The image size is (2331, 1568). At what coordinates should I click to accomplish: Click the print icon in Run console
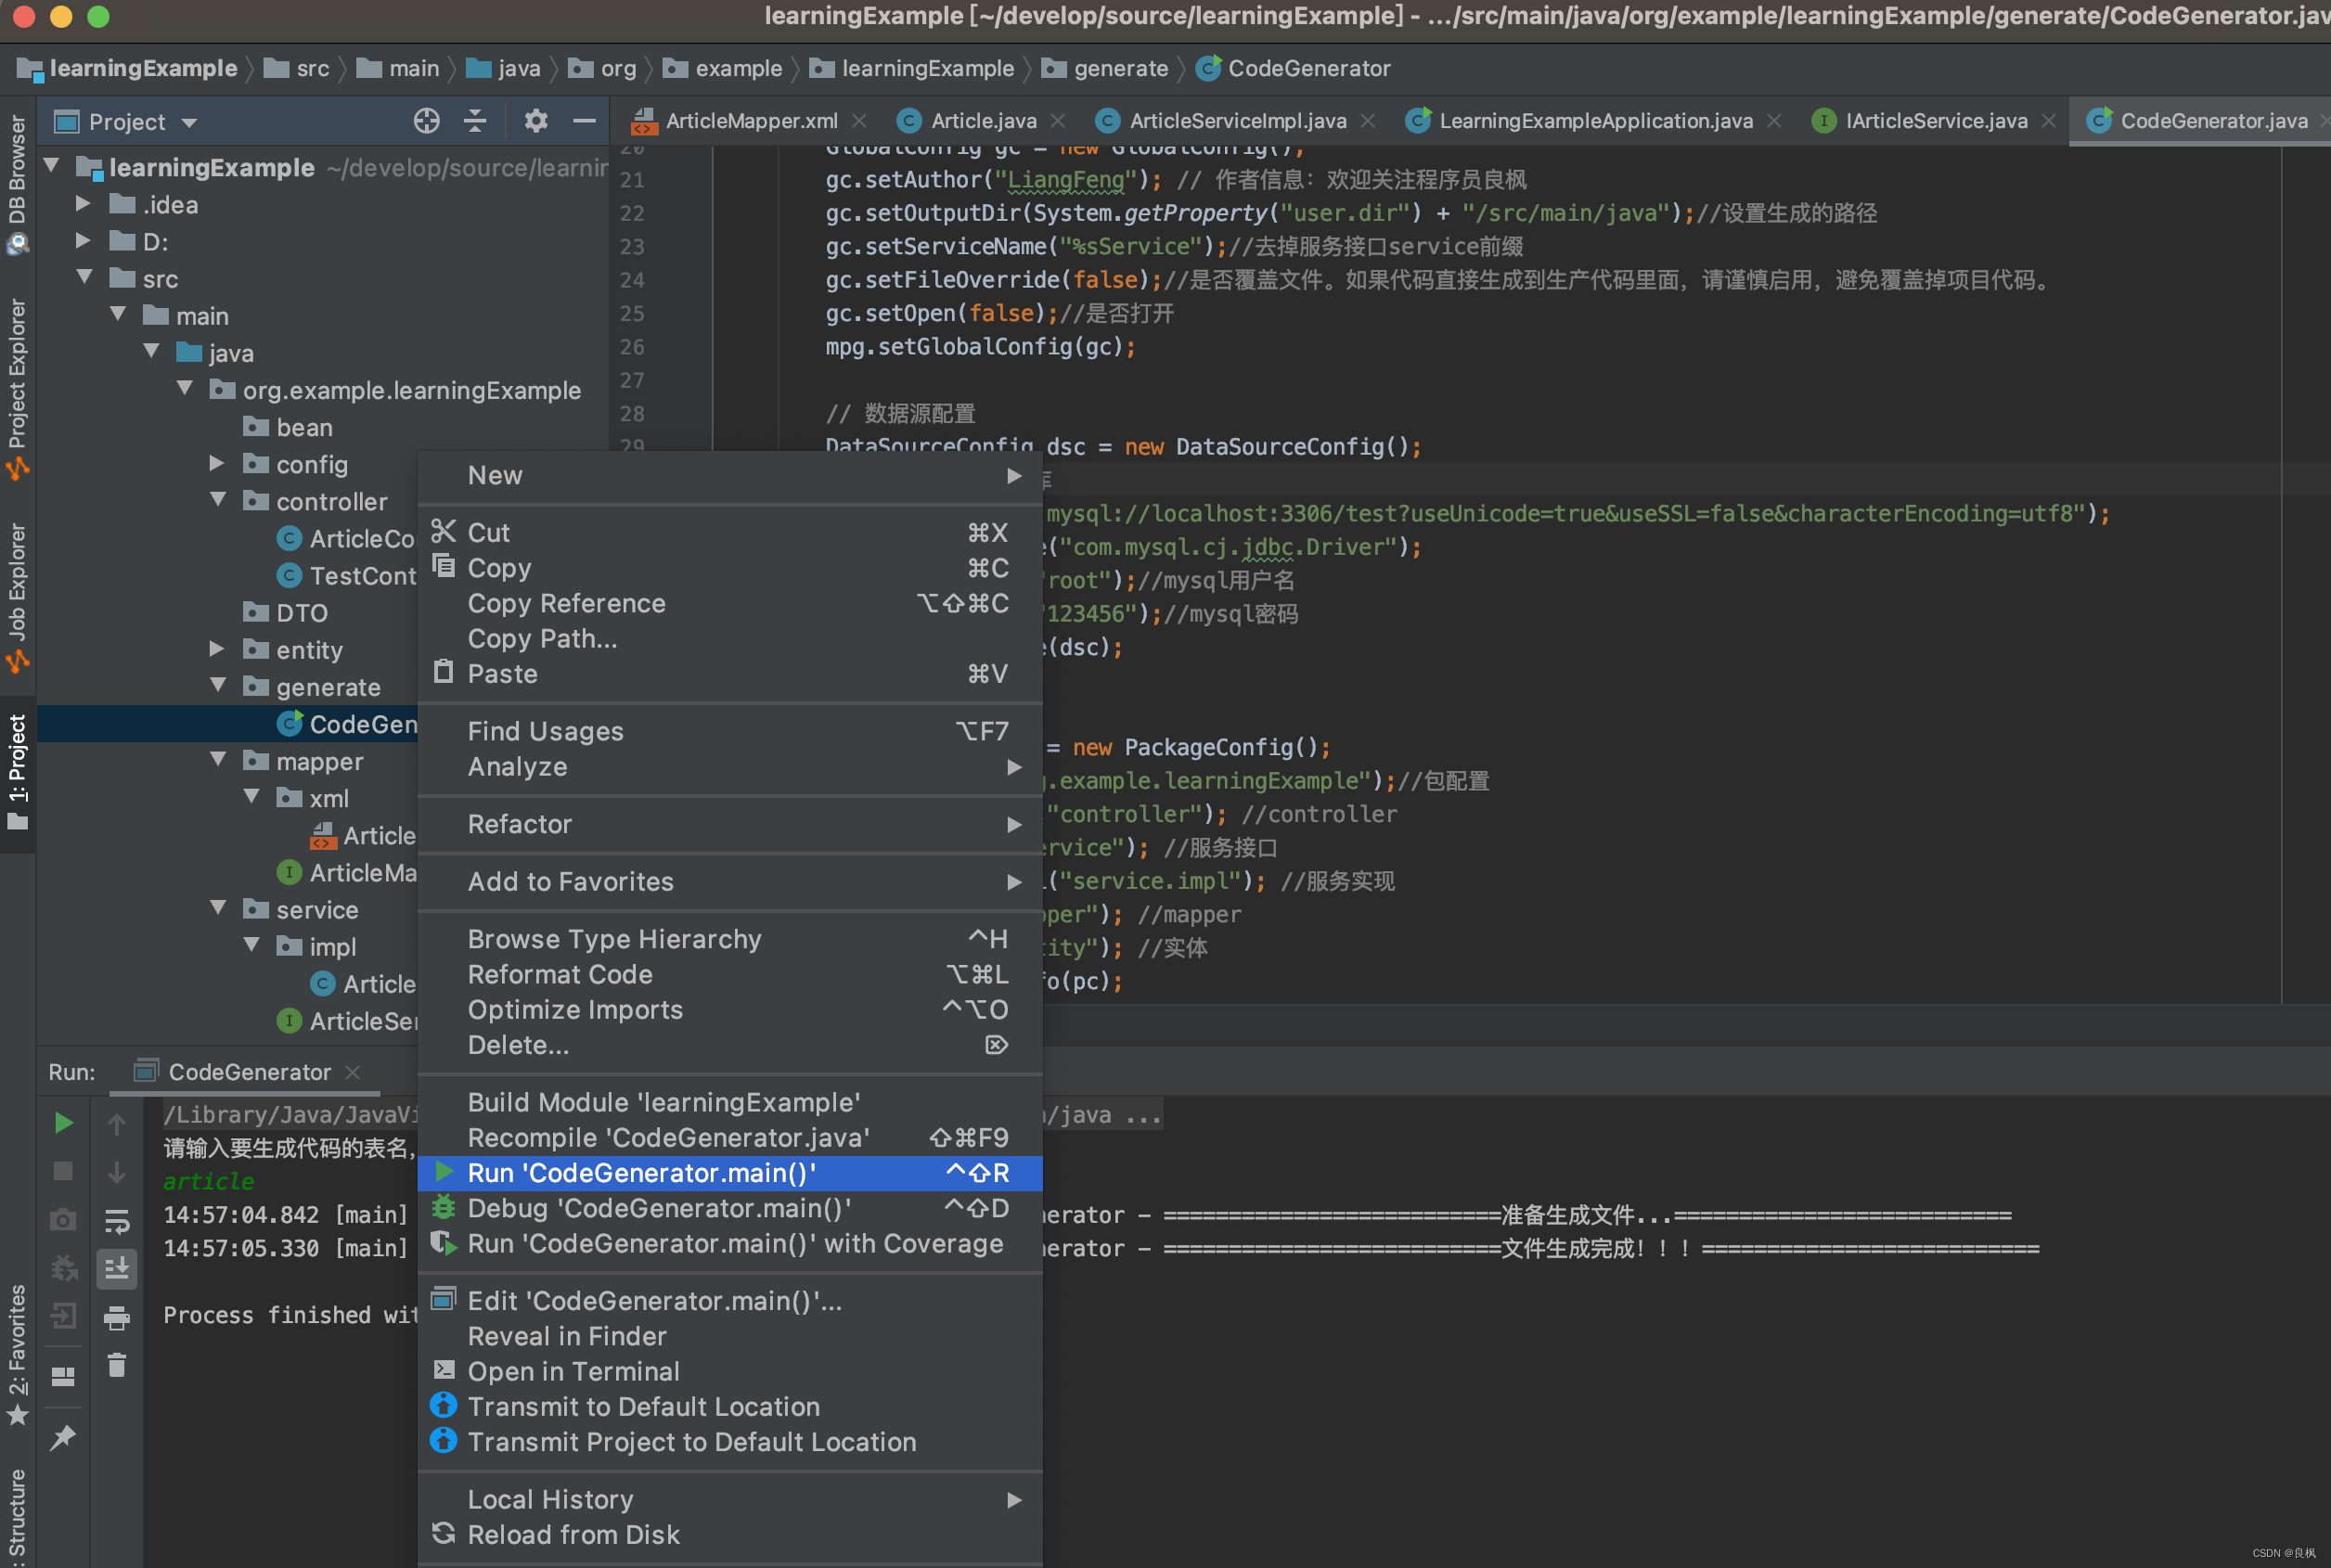117,1319
